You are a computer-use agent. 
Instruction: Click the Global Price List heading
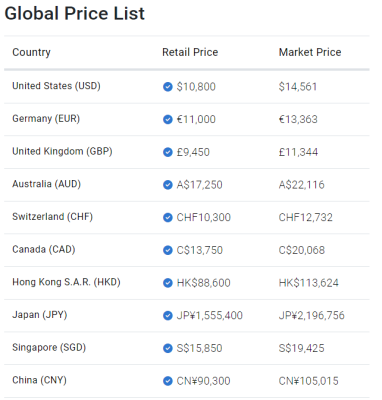(x=75, y=14)
